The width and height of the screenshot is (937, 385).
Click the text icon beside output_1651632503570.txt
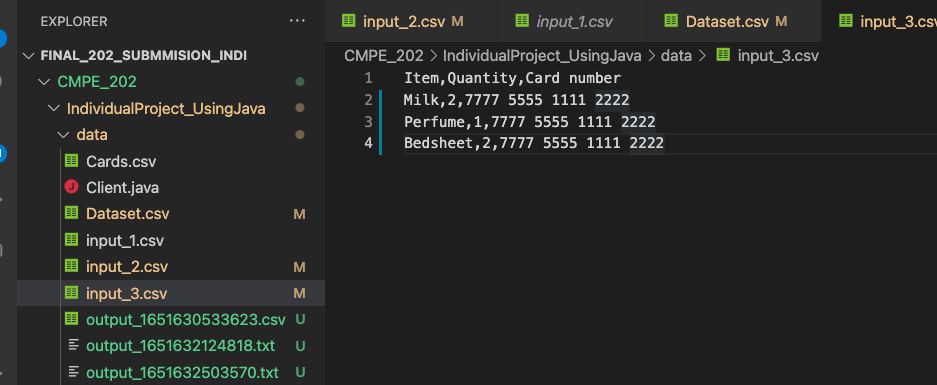click(74, 372)
